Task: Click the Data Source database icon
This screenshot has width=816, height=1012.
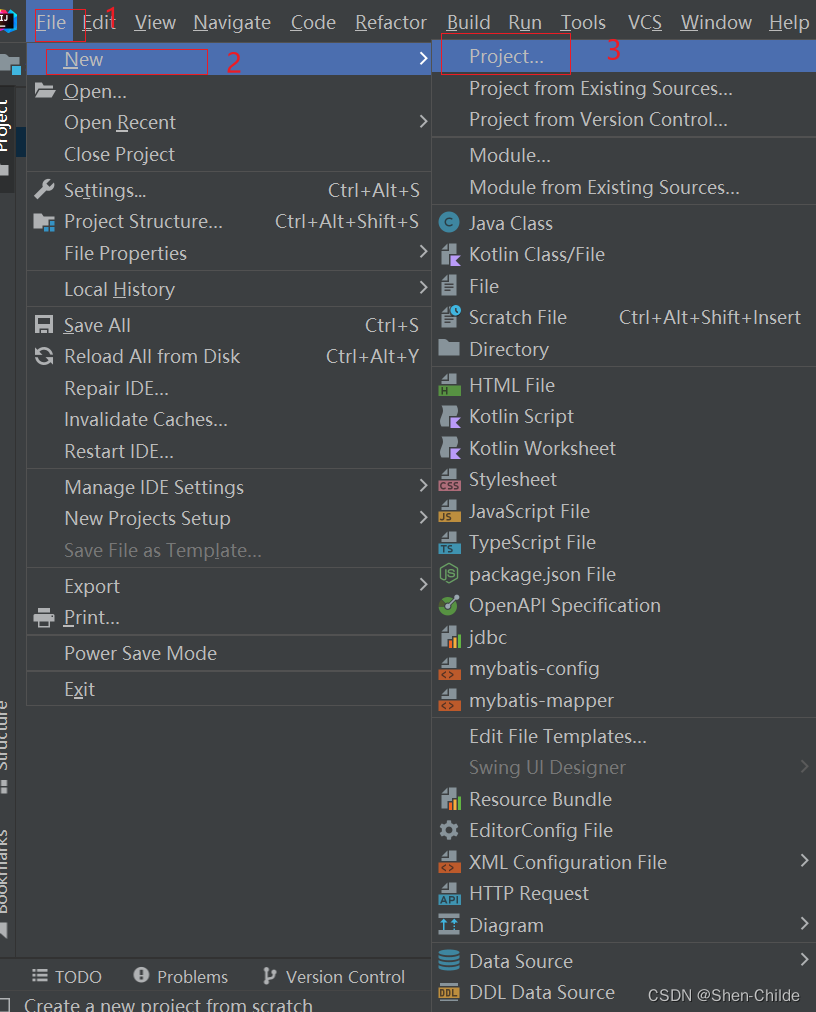Action: pos(449,961)
